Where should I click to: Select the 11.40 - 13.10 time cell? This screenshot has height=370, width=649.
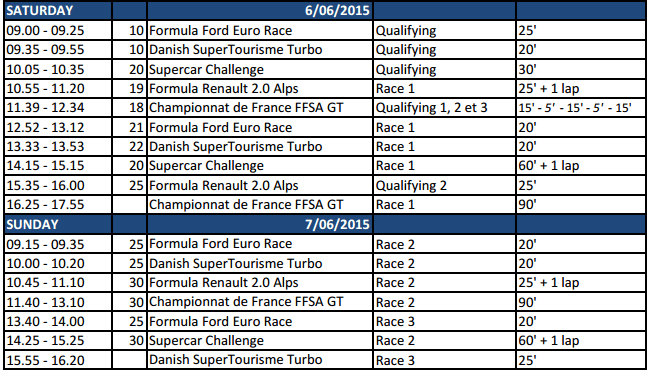[58, 302]
